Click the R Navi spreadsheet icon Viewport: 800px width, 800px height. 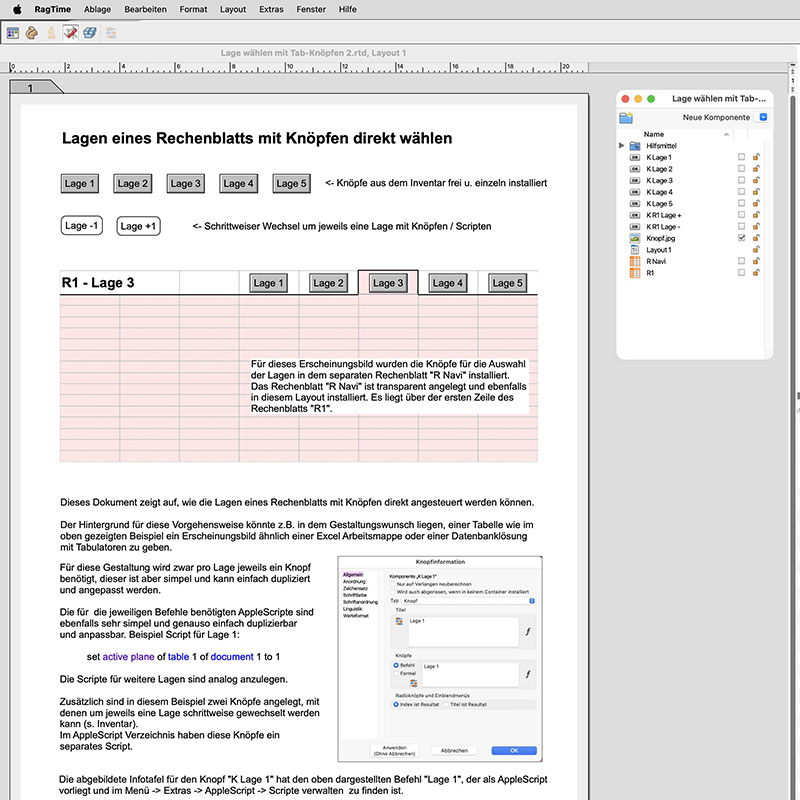(x=635, y=261)
